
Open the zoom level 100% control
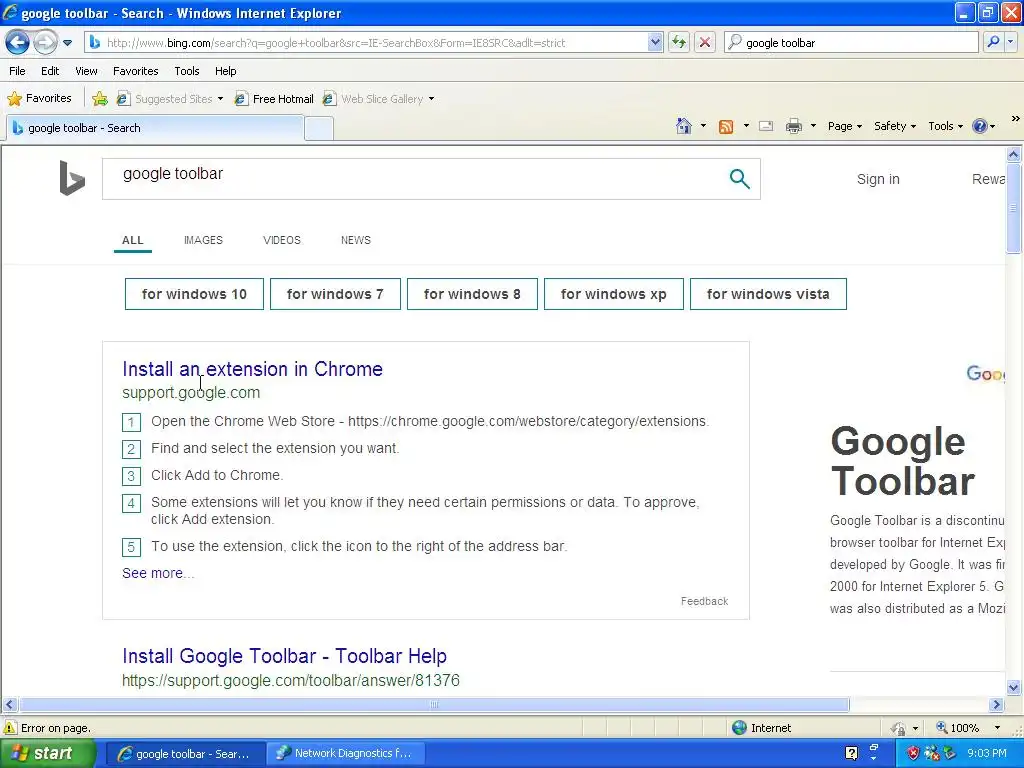pyautogui.click(x=968, y=728)
